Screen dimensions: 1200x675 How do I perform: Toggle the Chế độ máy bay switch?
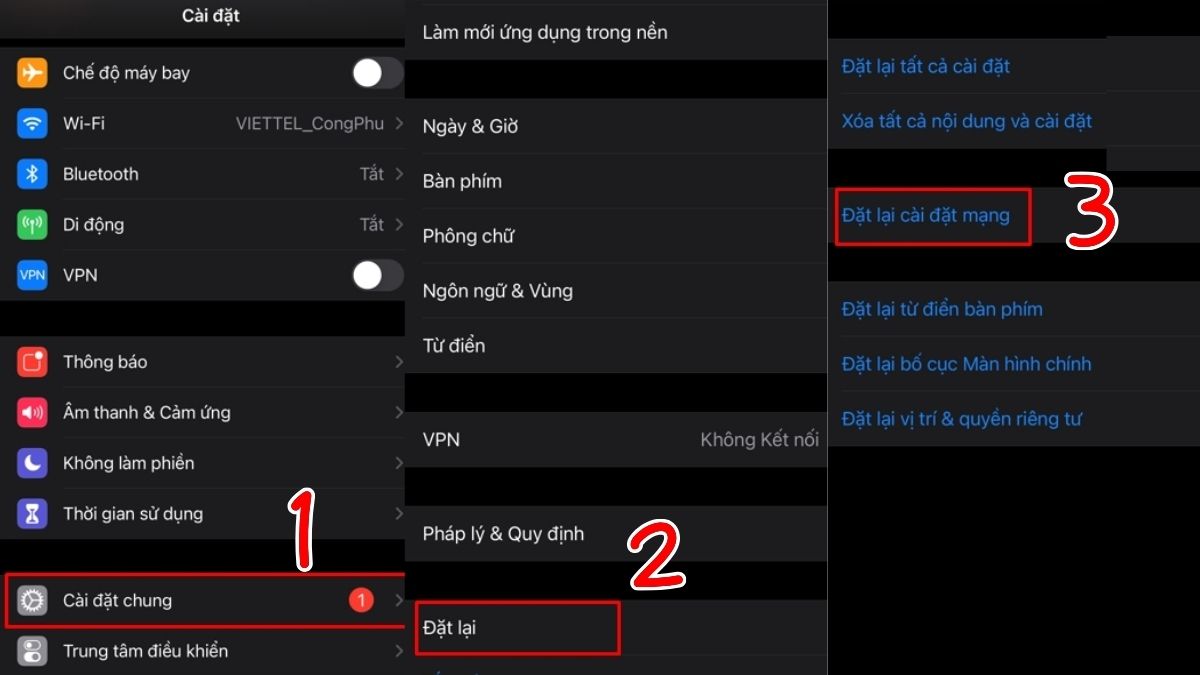click(377, 73)
